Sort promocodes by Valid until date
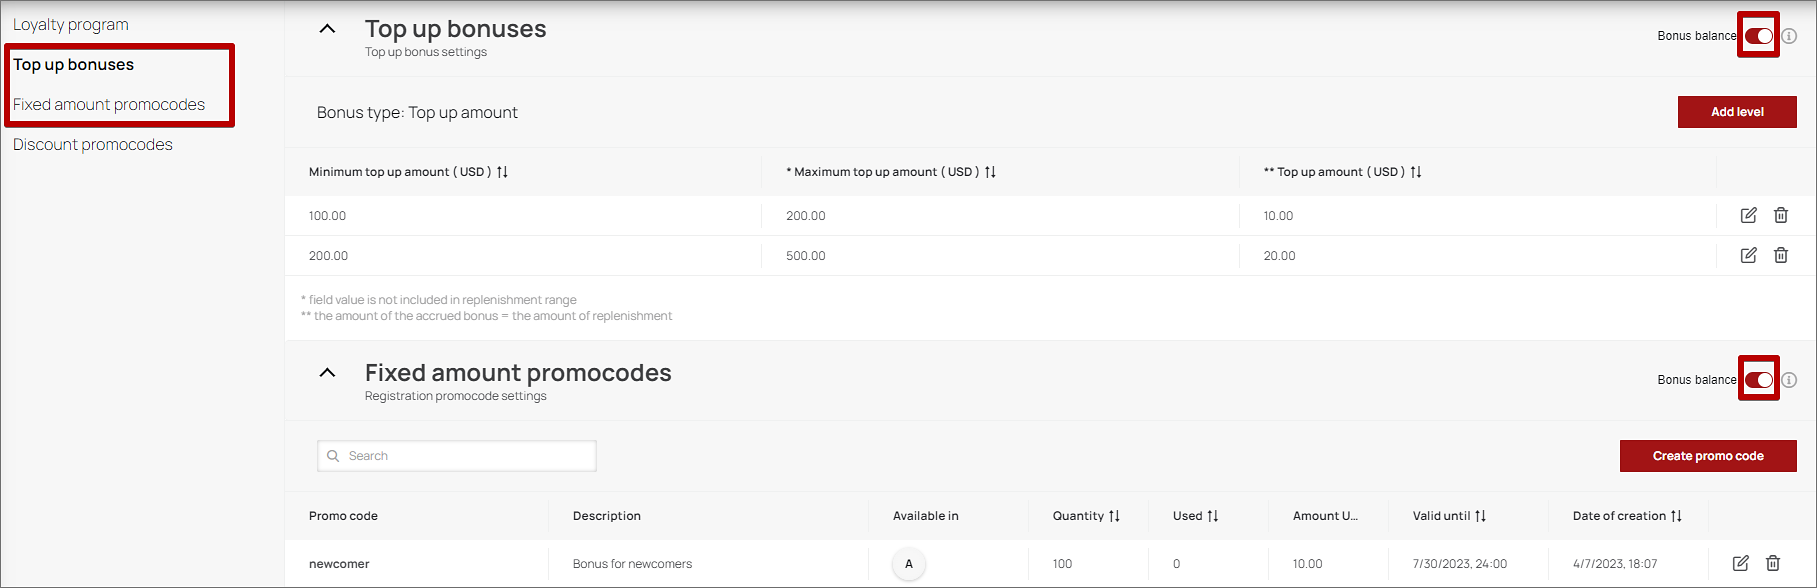1817x588 pixels. coord(1482,515)
